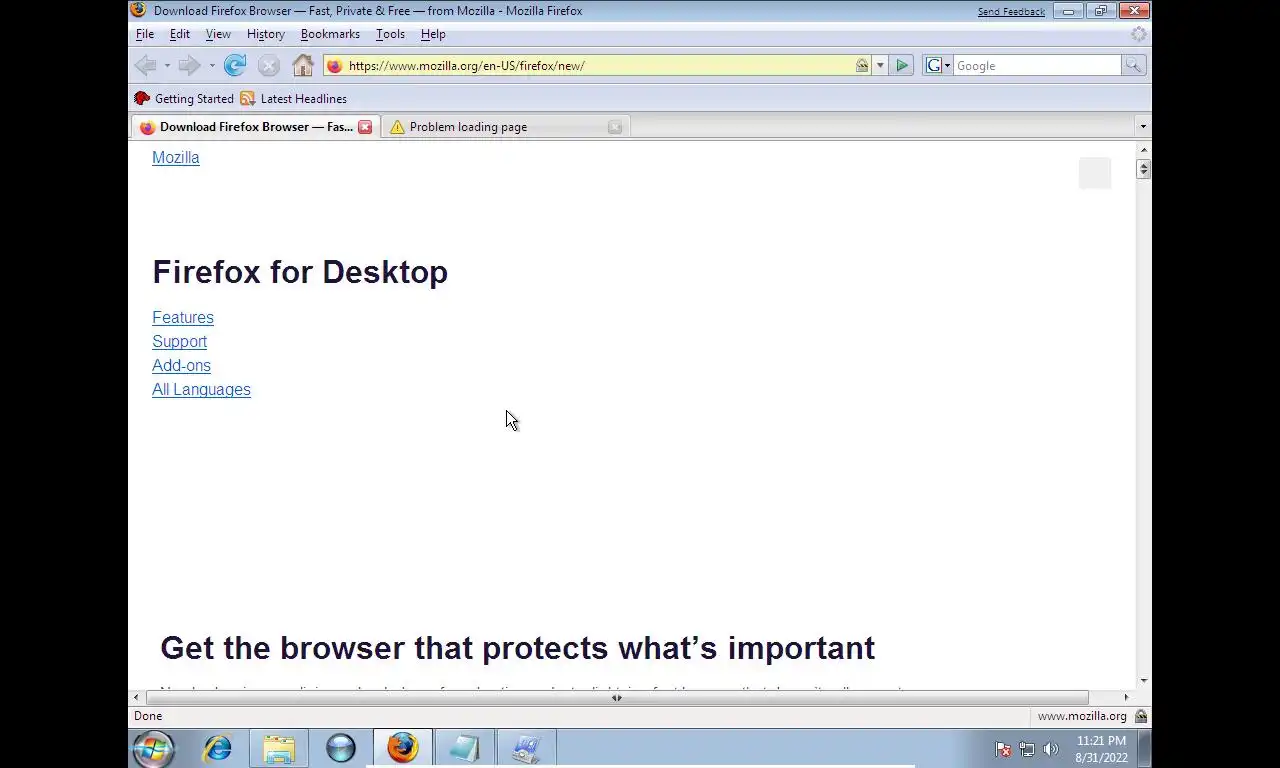Open the Features link
This screenshot has height=768, width=1280.
(x=183, y=318)
